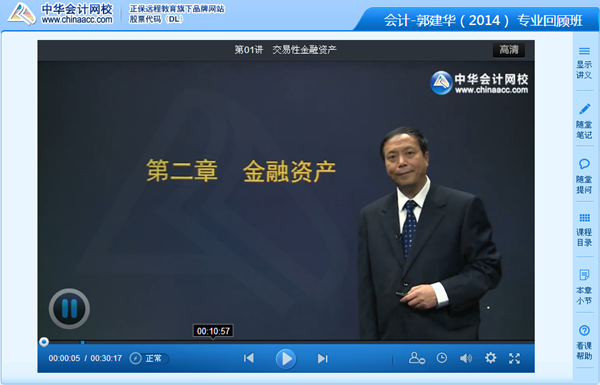The image size is (600, 385).
Task: Mute the volume speaker icon
Action: tap(466, 358)
